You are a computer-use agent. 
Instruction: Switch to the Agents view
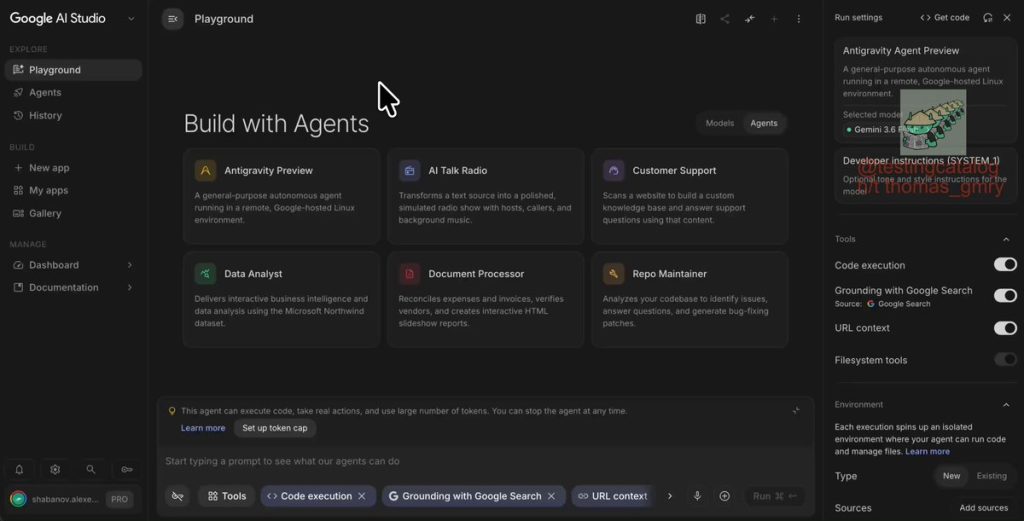pyautogui.click(x=763, y=123)
